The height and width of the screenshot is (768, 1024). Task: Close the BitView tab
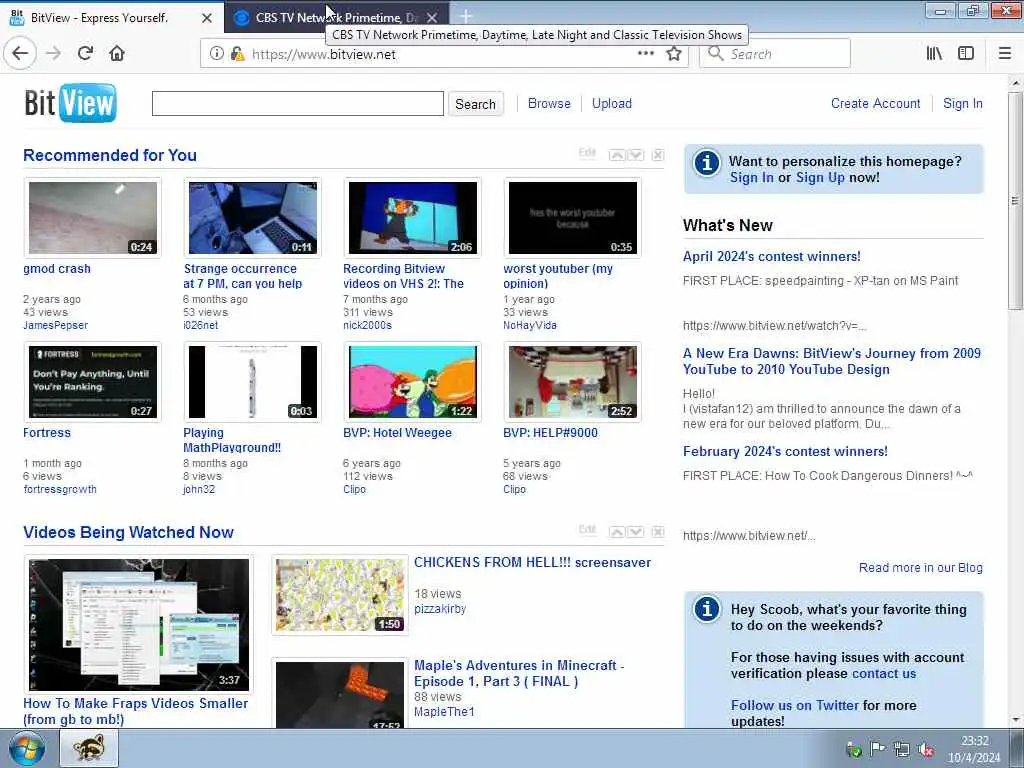[x=206, y=18]
